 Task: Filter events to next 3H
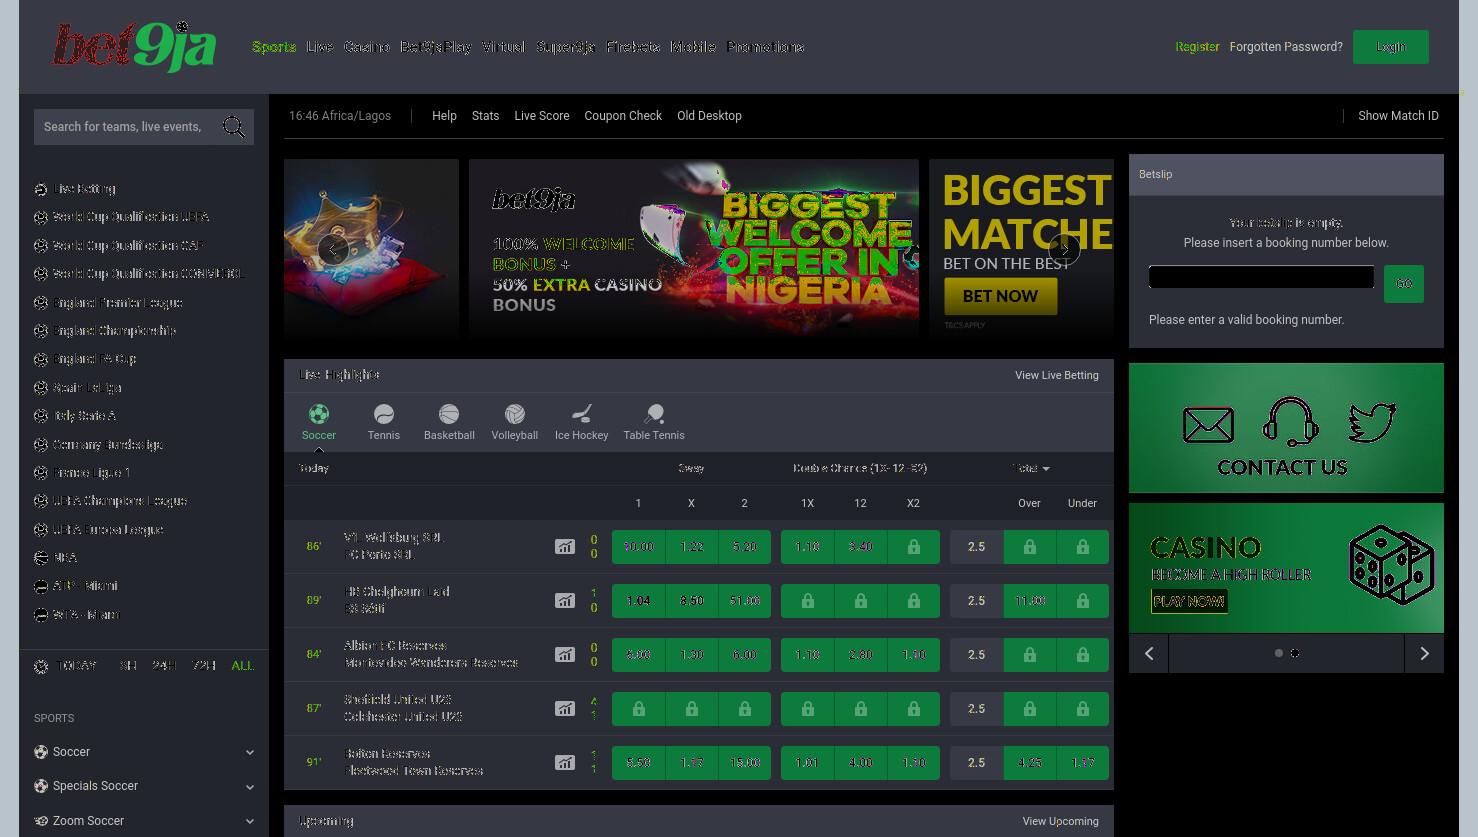coord(128,666)
